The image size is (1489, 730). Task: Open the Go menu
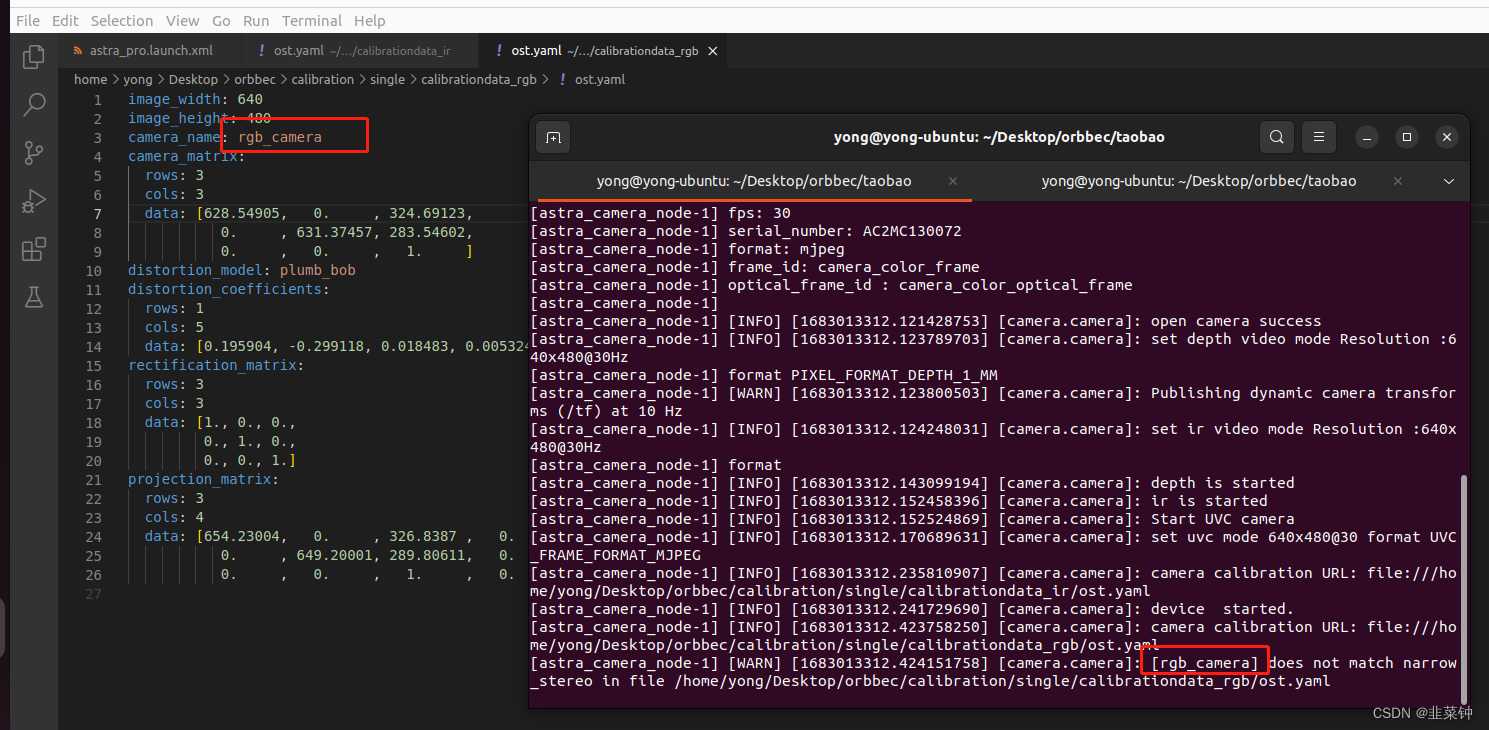(x=221, y=20)
